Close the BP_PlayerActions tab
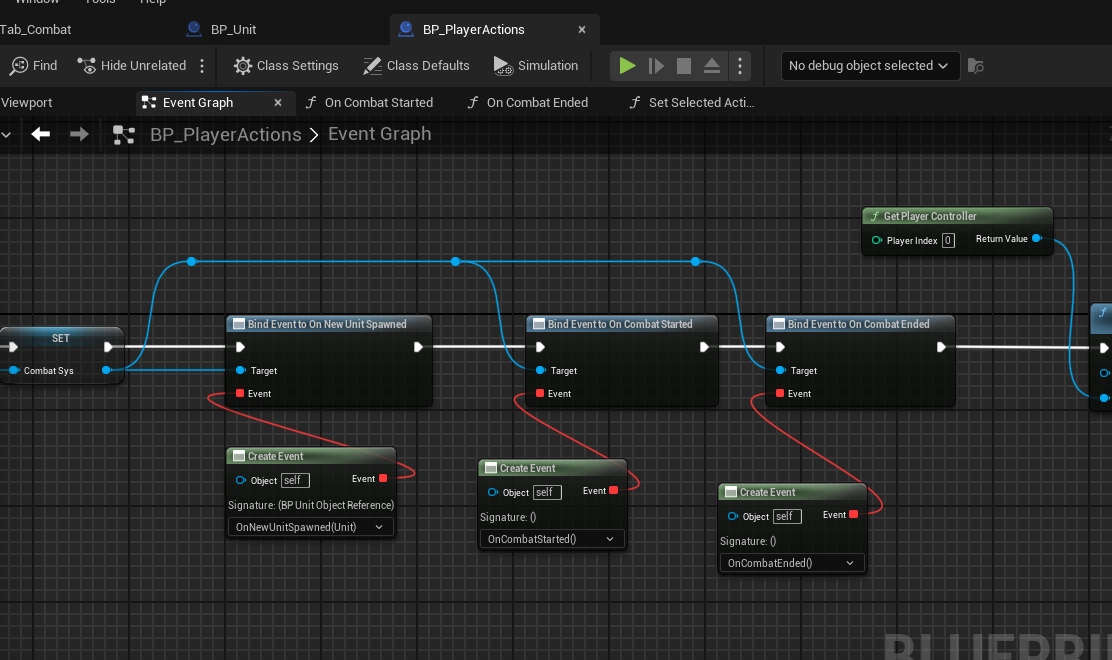Image resolution: width=1112 pixels, height=660 pixels. click(582, 30)
